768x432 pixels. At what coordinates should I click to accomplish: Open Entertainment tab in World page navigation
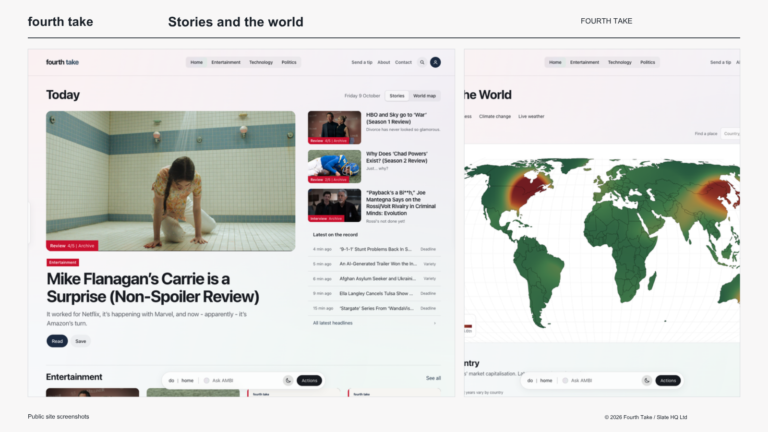tap(584, 62)
